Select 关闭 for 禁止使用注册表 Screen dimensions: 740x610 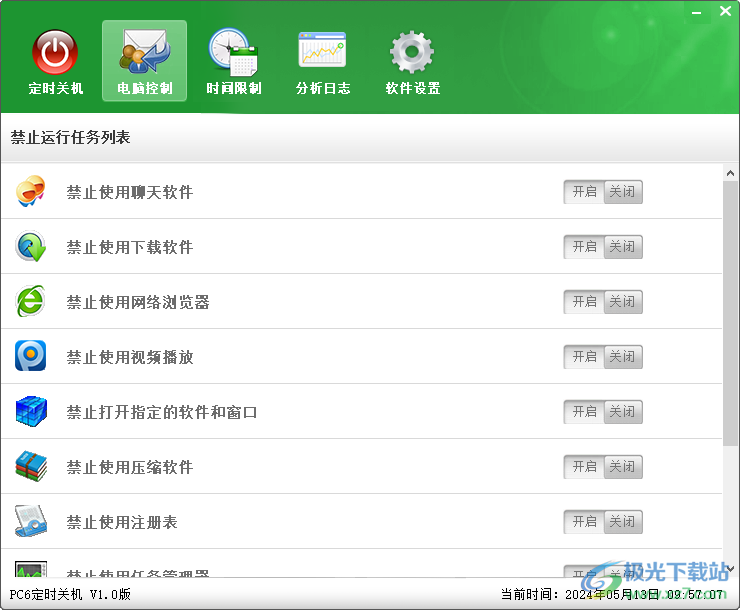[623, 522]
